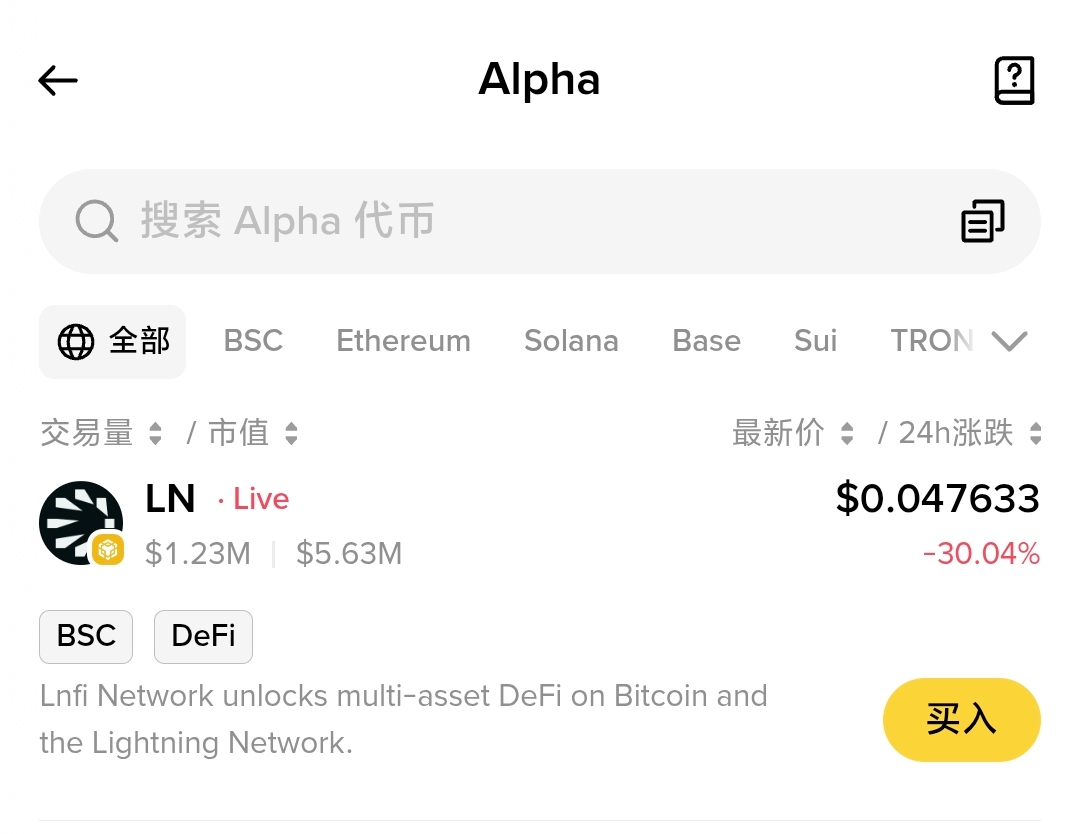Viewport: 1080px width, 834px height.
Task: Click the globe icon in 全部 tab
Action: tap(76, 342)
